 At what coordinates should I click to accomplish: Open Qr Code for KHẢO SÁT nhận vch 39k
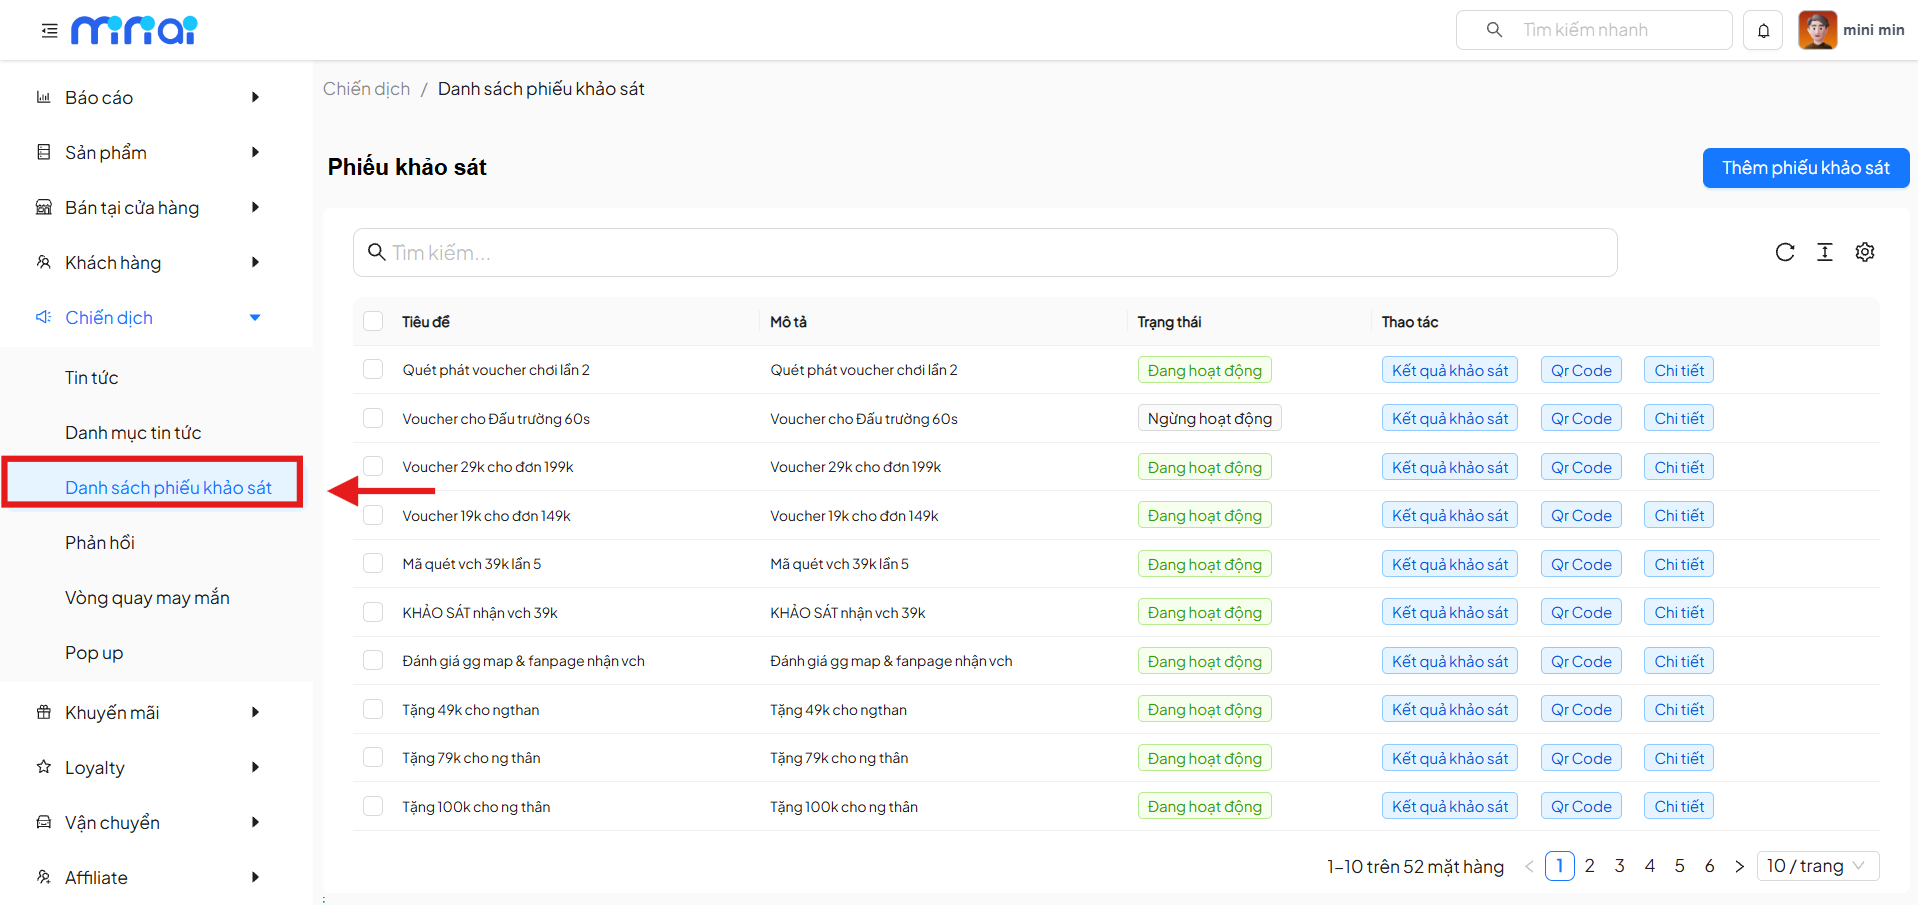click(x=1580, y=612)
